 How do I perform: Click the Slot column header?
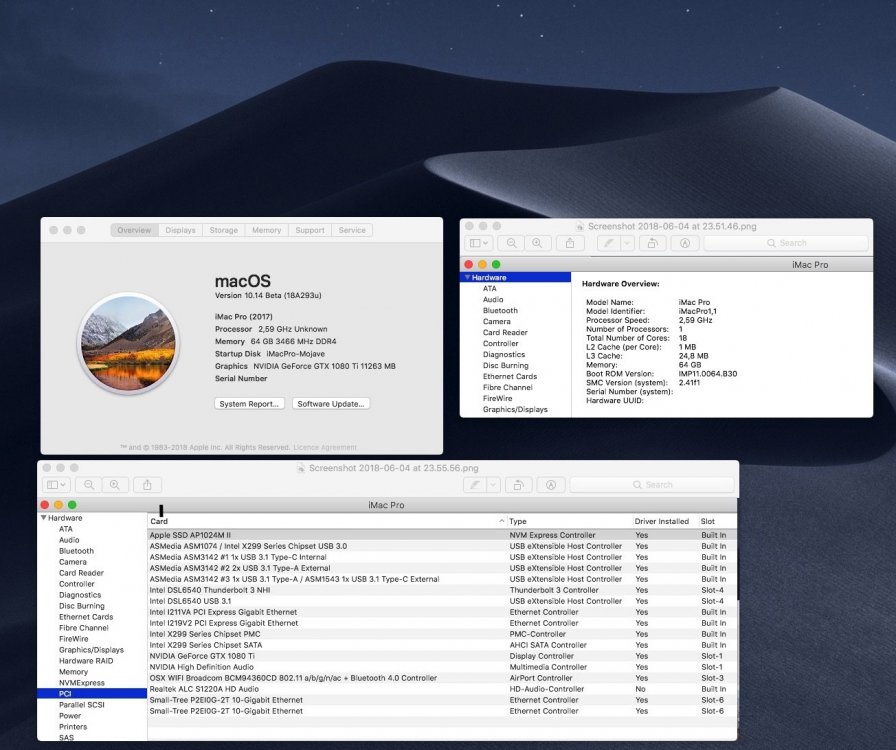coord(717,521)
